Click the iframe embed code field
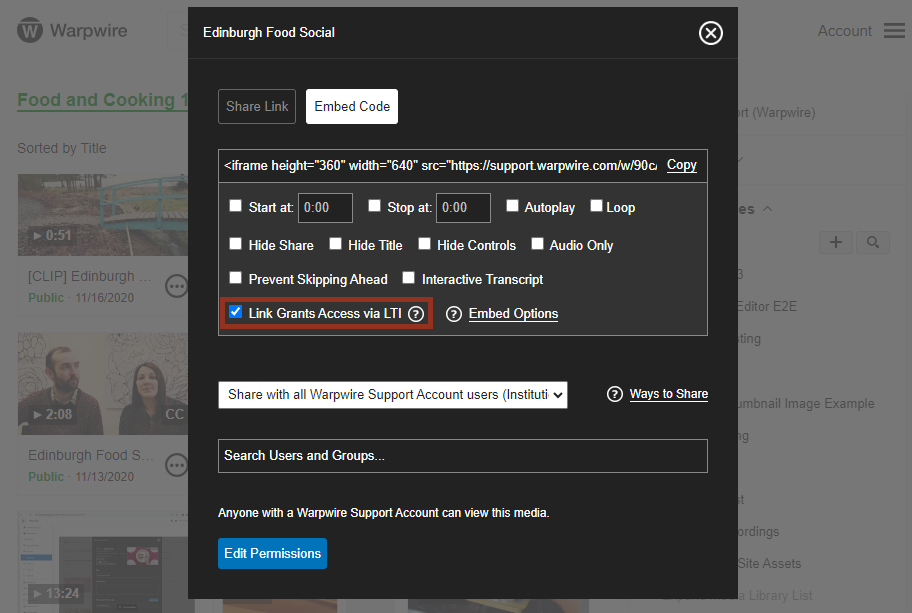This screenshot has width=912, height=613. [x=440, y=166]
